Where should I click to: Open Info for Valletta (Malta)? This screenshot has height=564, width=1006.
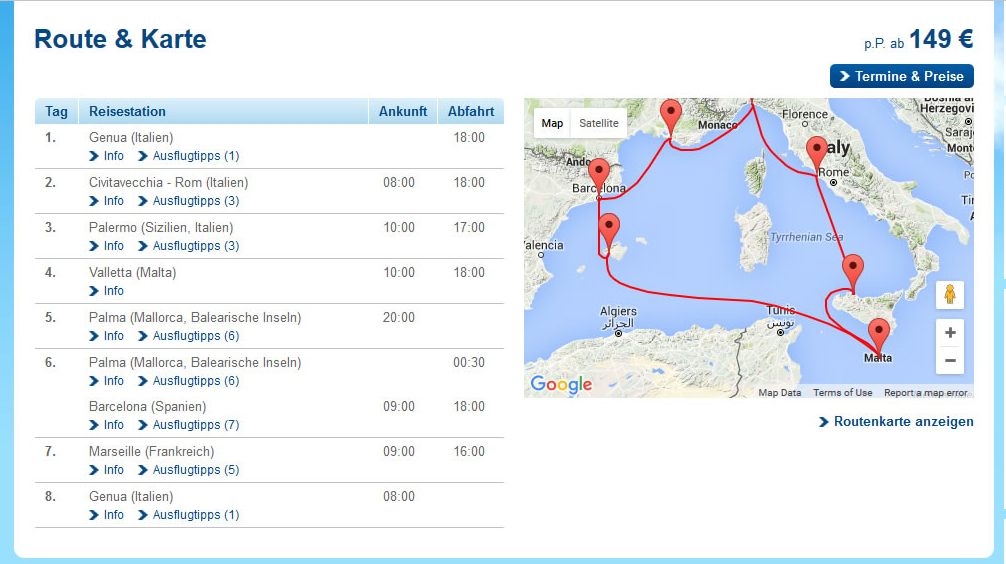tap(113, 291)
